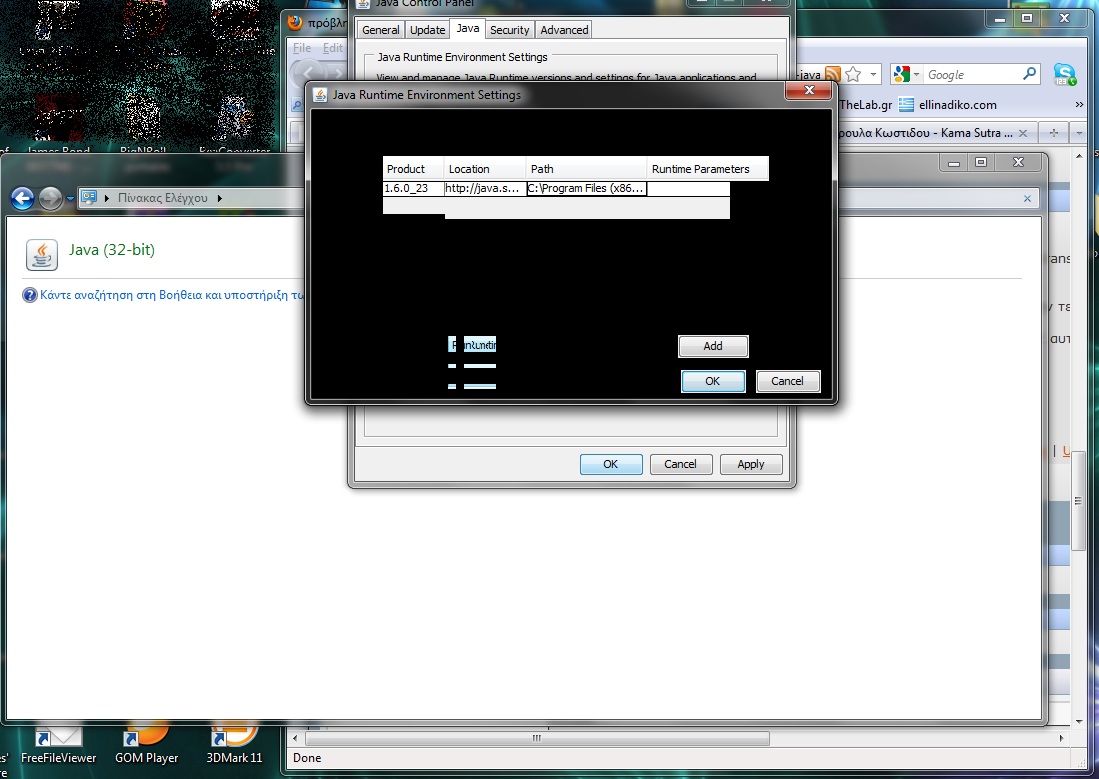
Task: Switch to the Security tab in Java Control Panel
Action: click(510, 29)
